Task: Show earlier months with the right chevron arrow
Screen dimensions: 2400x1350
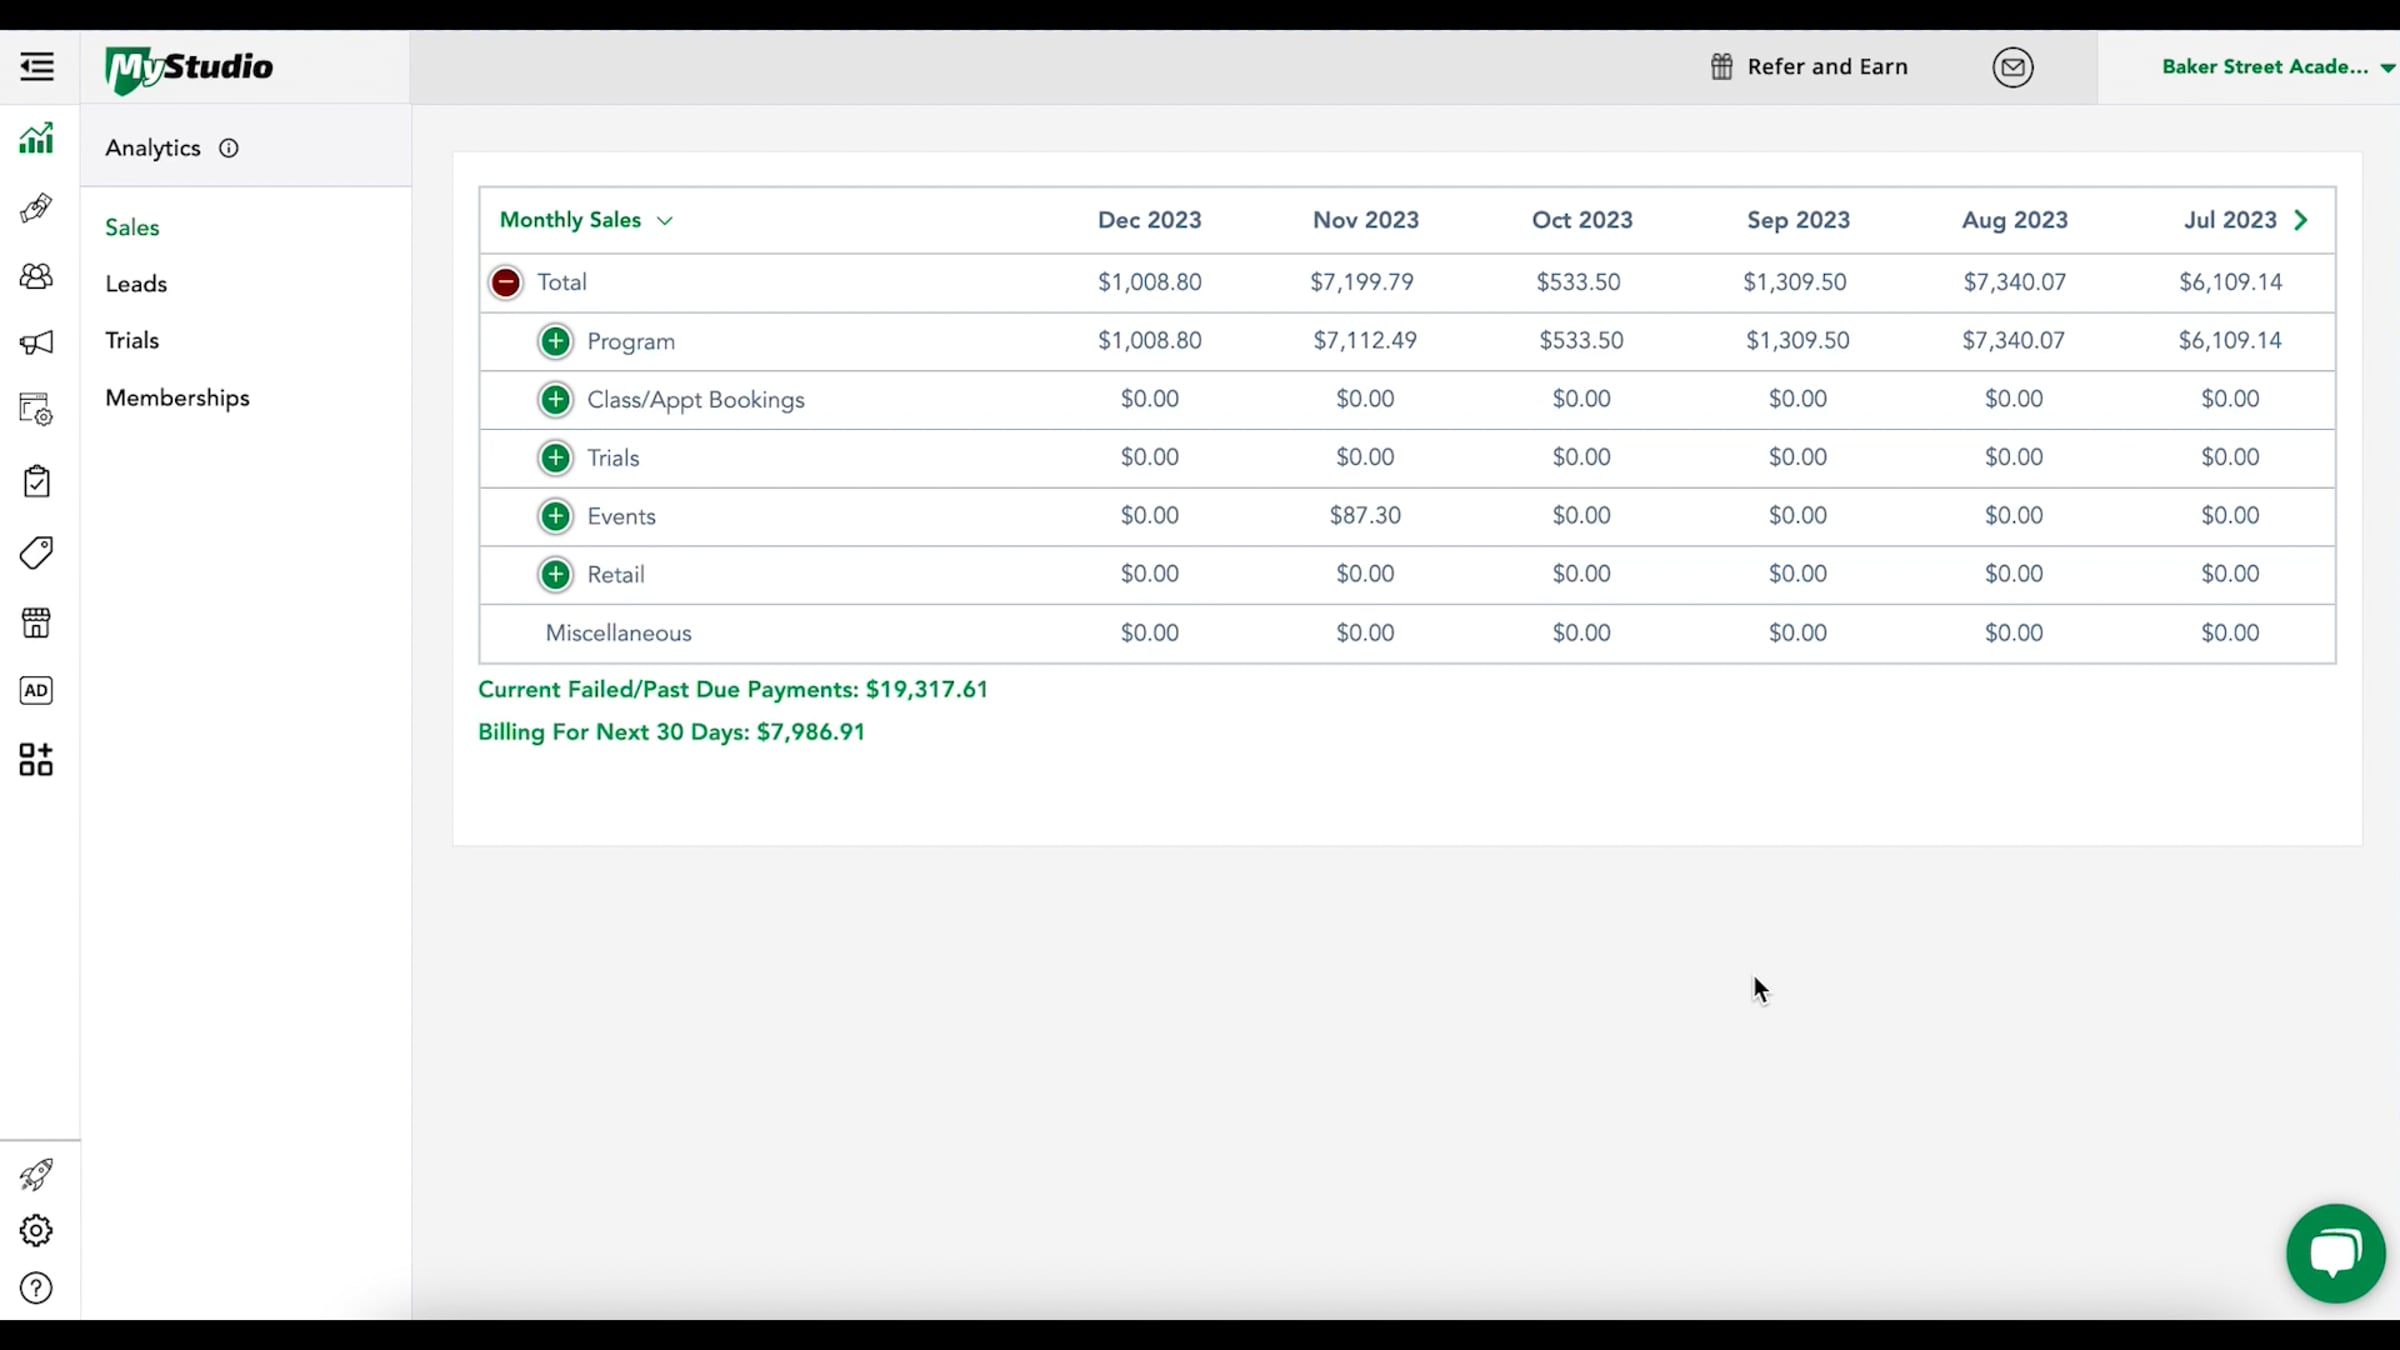Action: click(x=2301, y=220)
